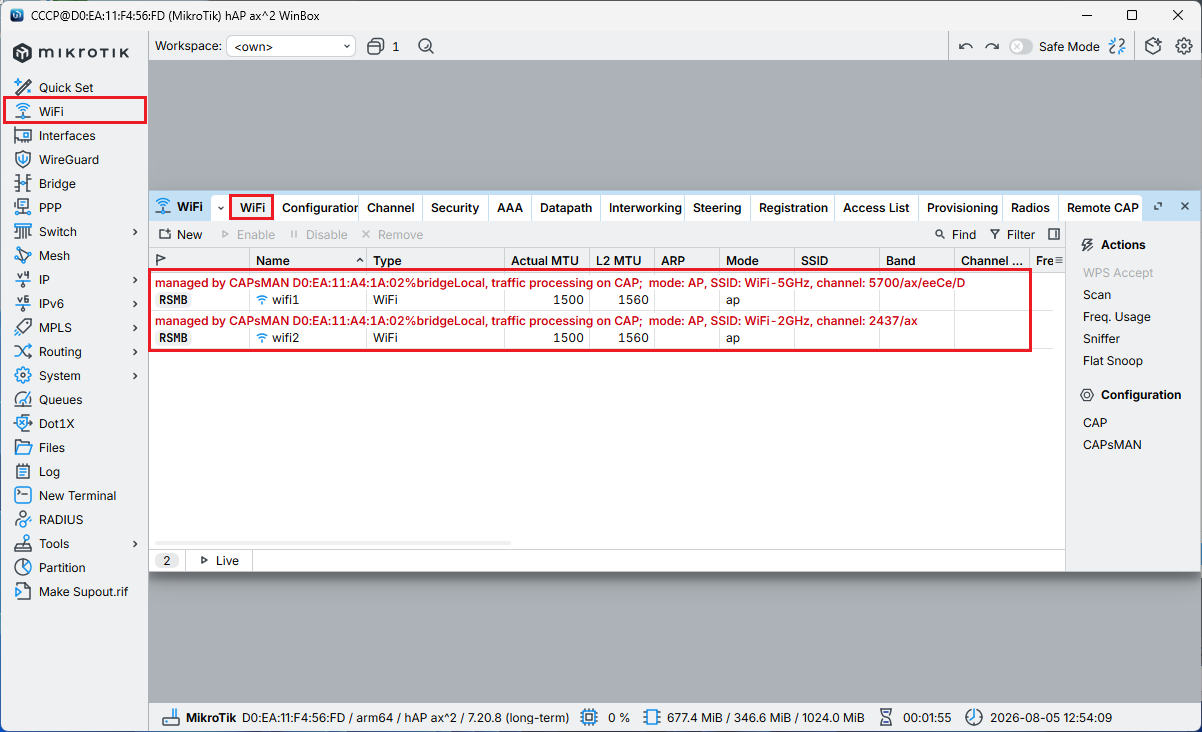Click the search magnifier beside Workspace
Viewport: 1202px width, 732px height.
[426, 46]
